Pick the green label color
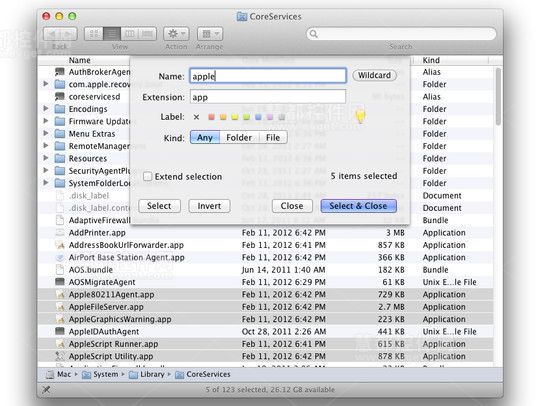The height and width of the screenshot is (406, 540). pyautogui.click(x=247, y=117)
